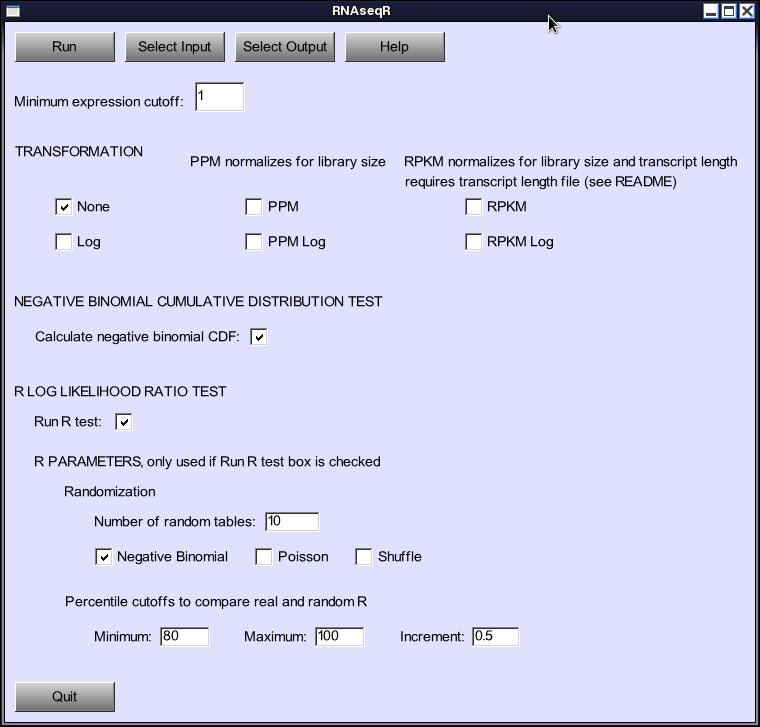
Task: Click R LOG LIKELIHOOD RATIO TEST heading
Action: (x=120, y=392)
